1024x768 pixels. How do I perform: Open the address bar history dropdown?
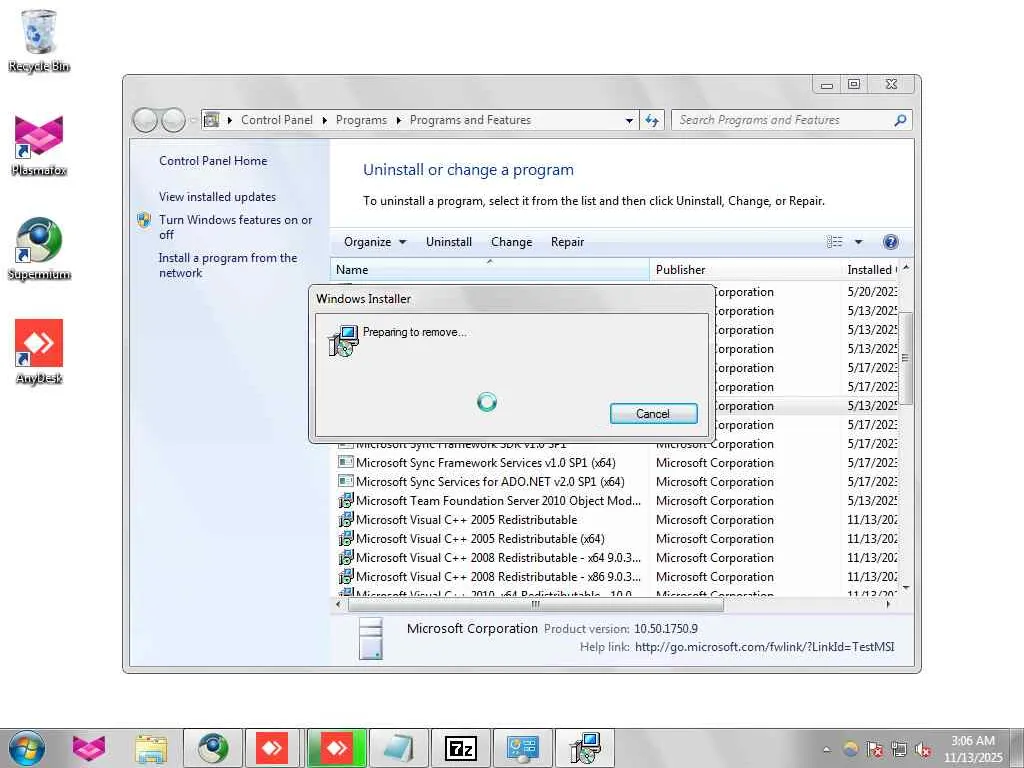coord(629,120)
